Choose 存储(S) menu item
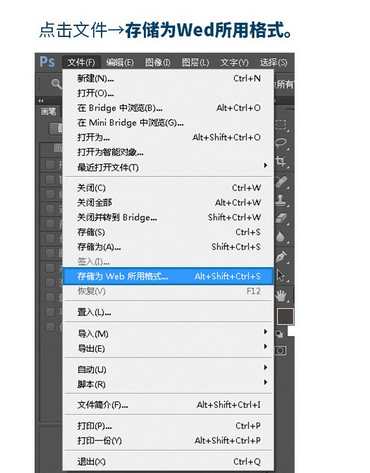Screen dimensions: 370x473 [168, 232]
